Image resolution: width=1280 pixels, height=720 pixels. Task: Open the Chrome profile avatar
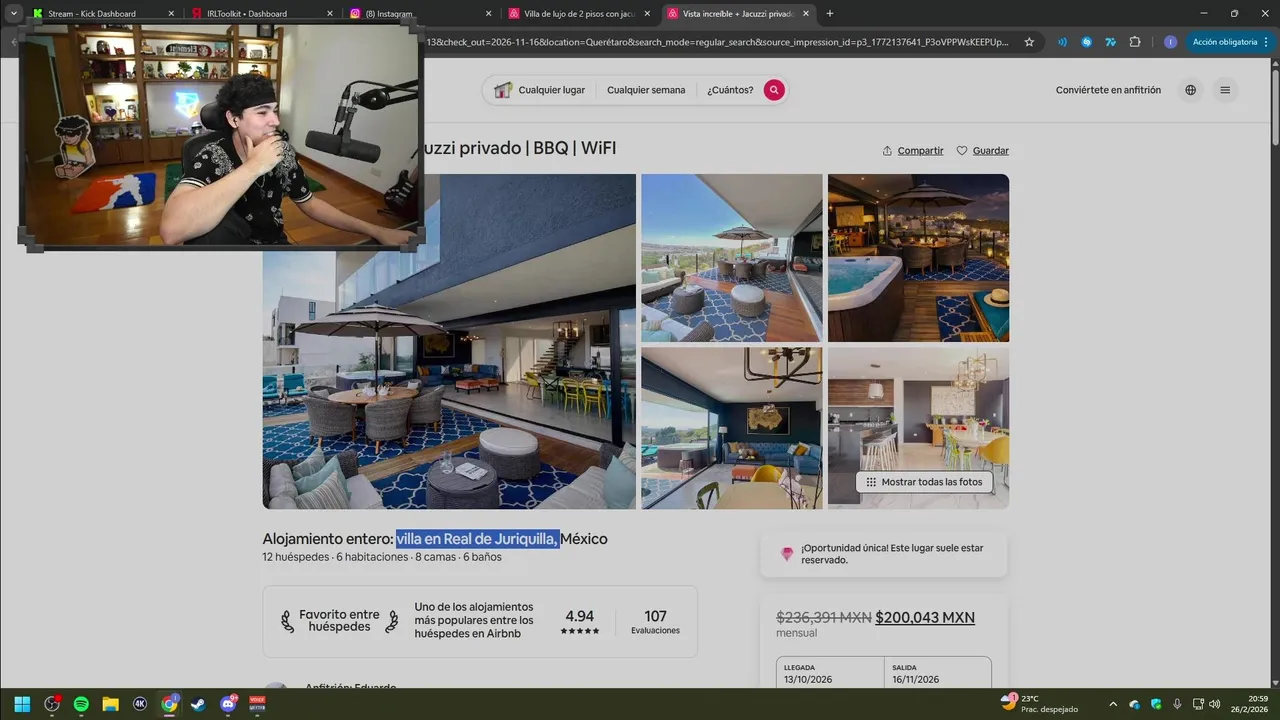[1170, 42]
